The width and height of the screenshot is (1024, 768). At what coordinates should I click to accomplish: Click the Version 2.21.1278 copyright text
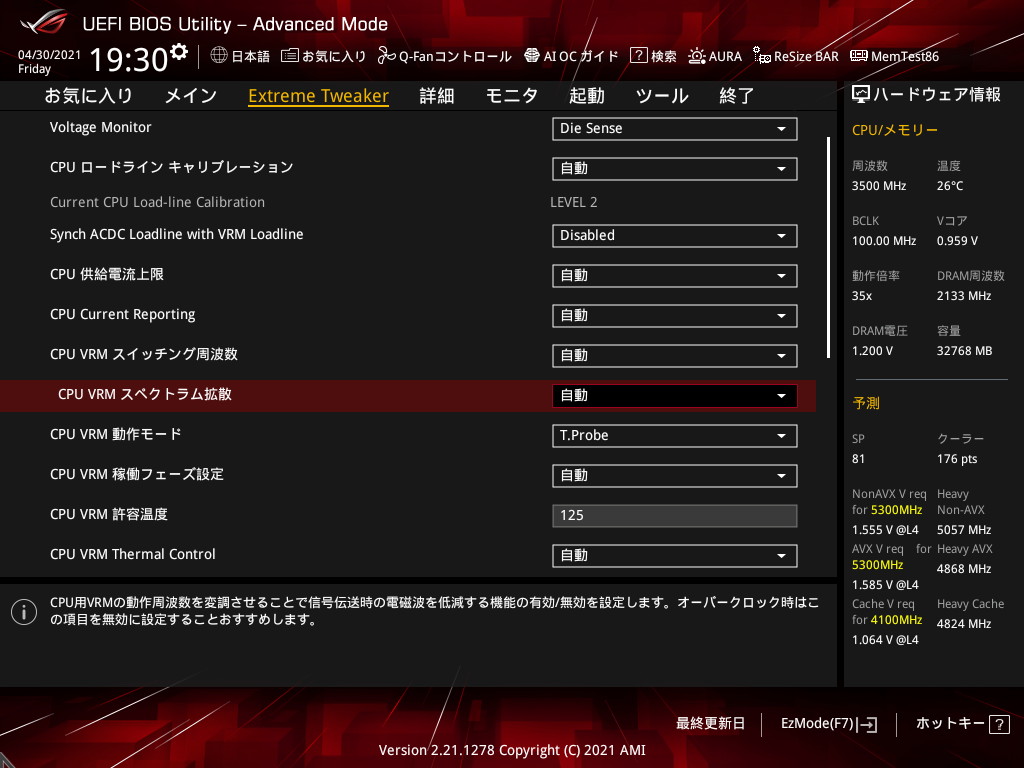(512, 750)
